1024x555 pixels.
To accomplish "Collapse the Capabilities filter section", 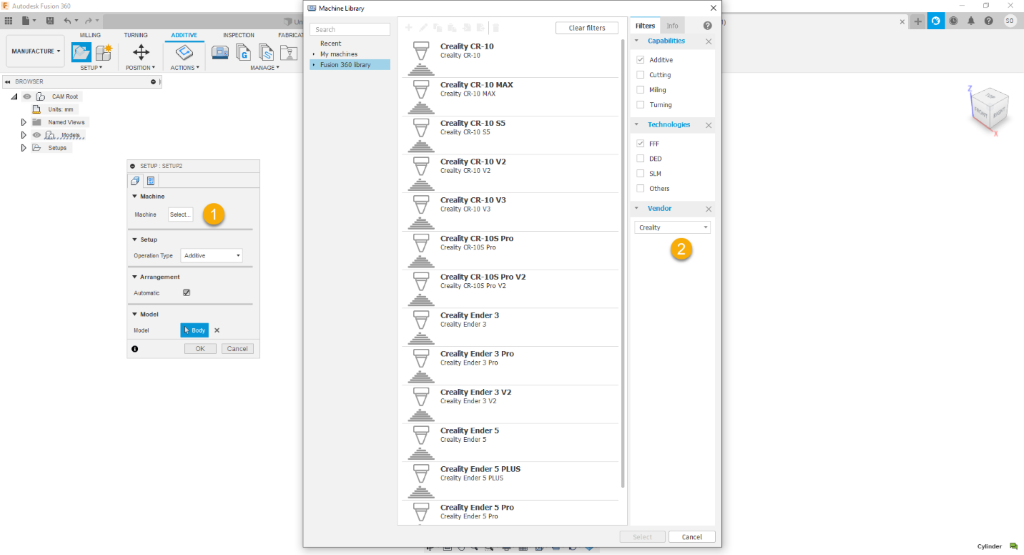I will tap(637, 40).
